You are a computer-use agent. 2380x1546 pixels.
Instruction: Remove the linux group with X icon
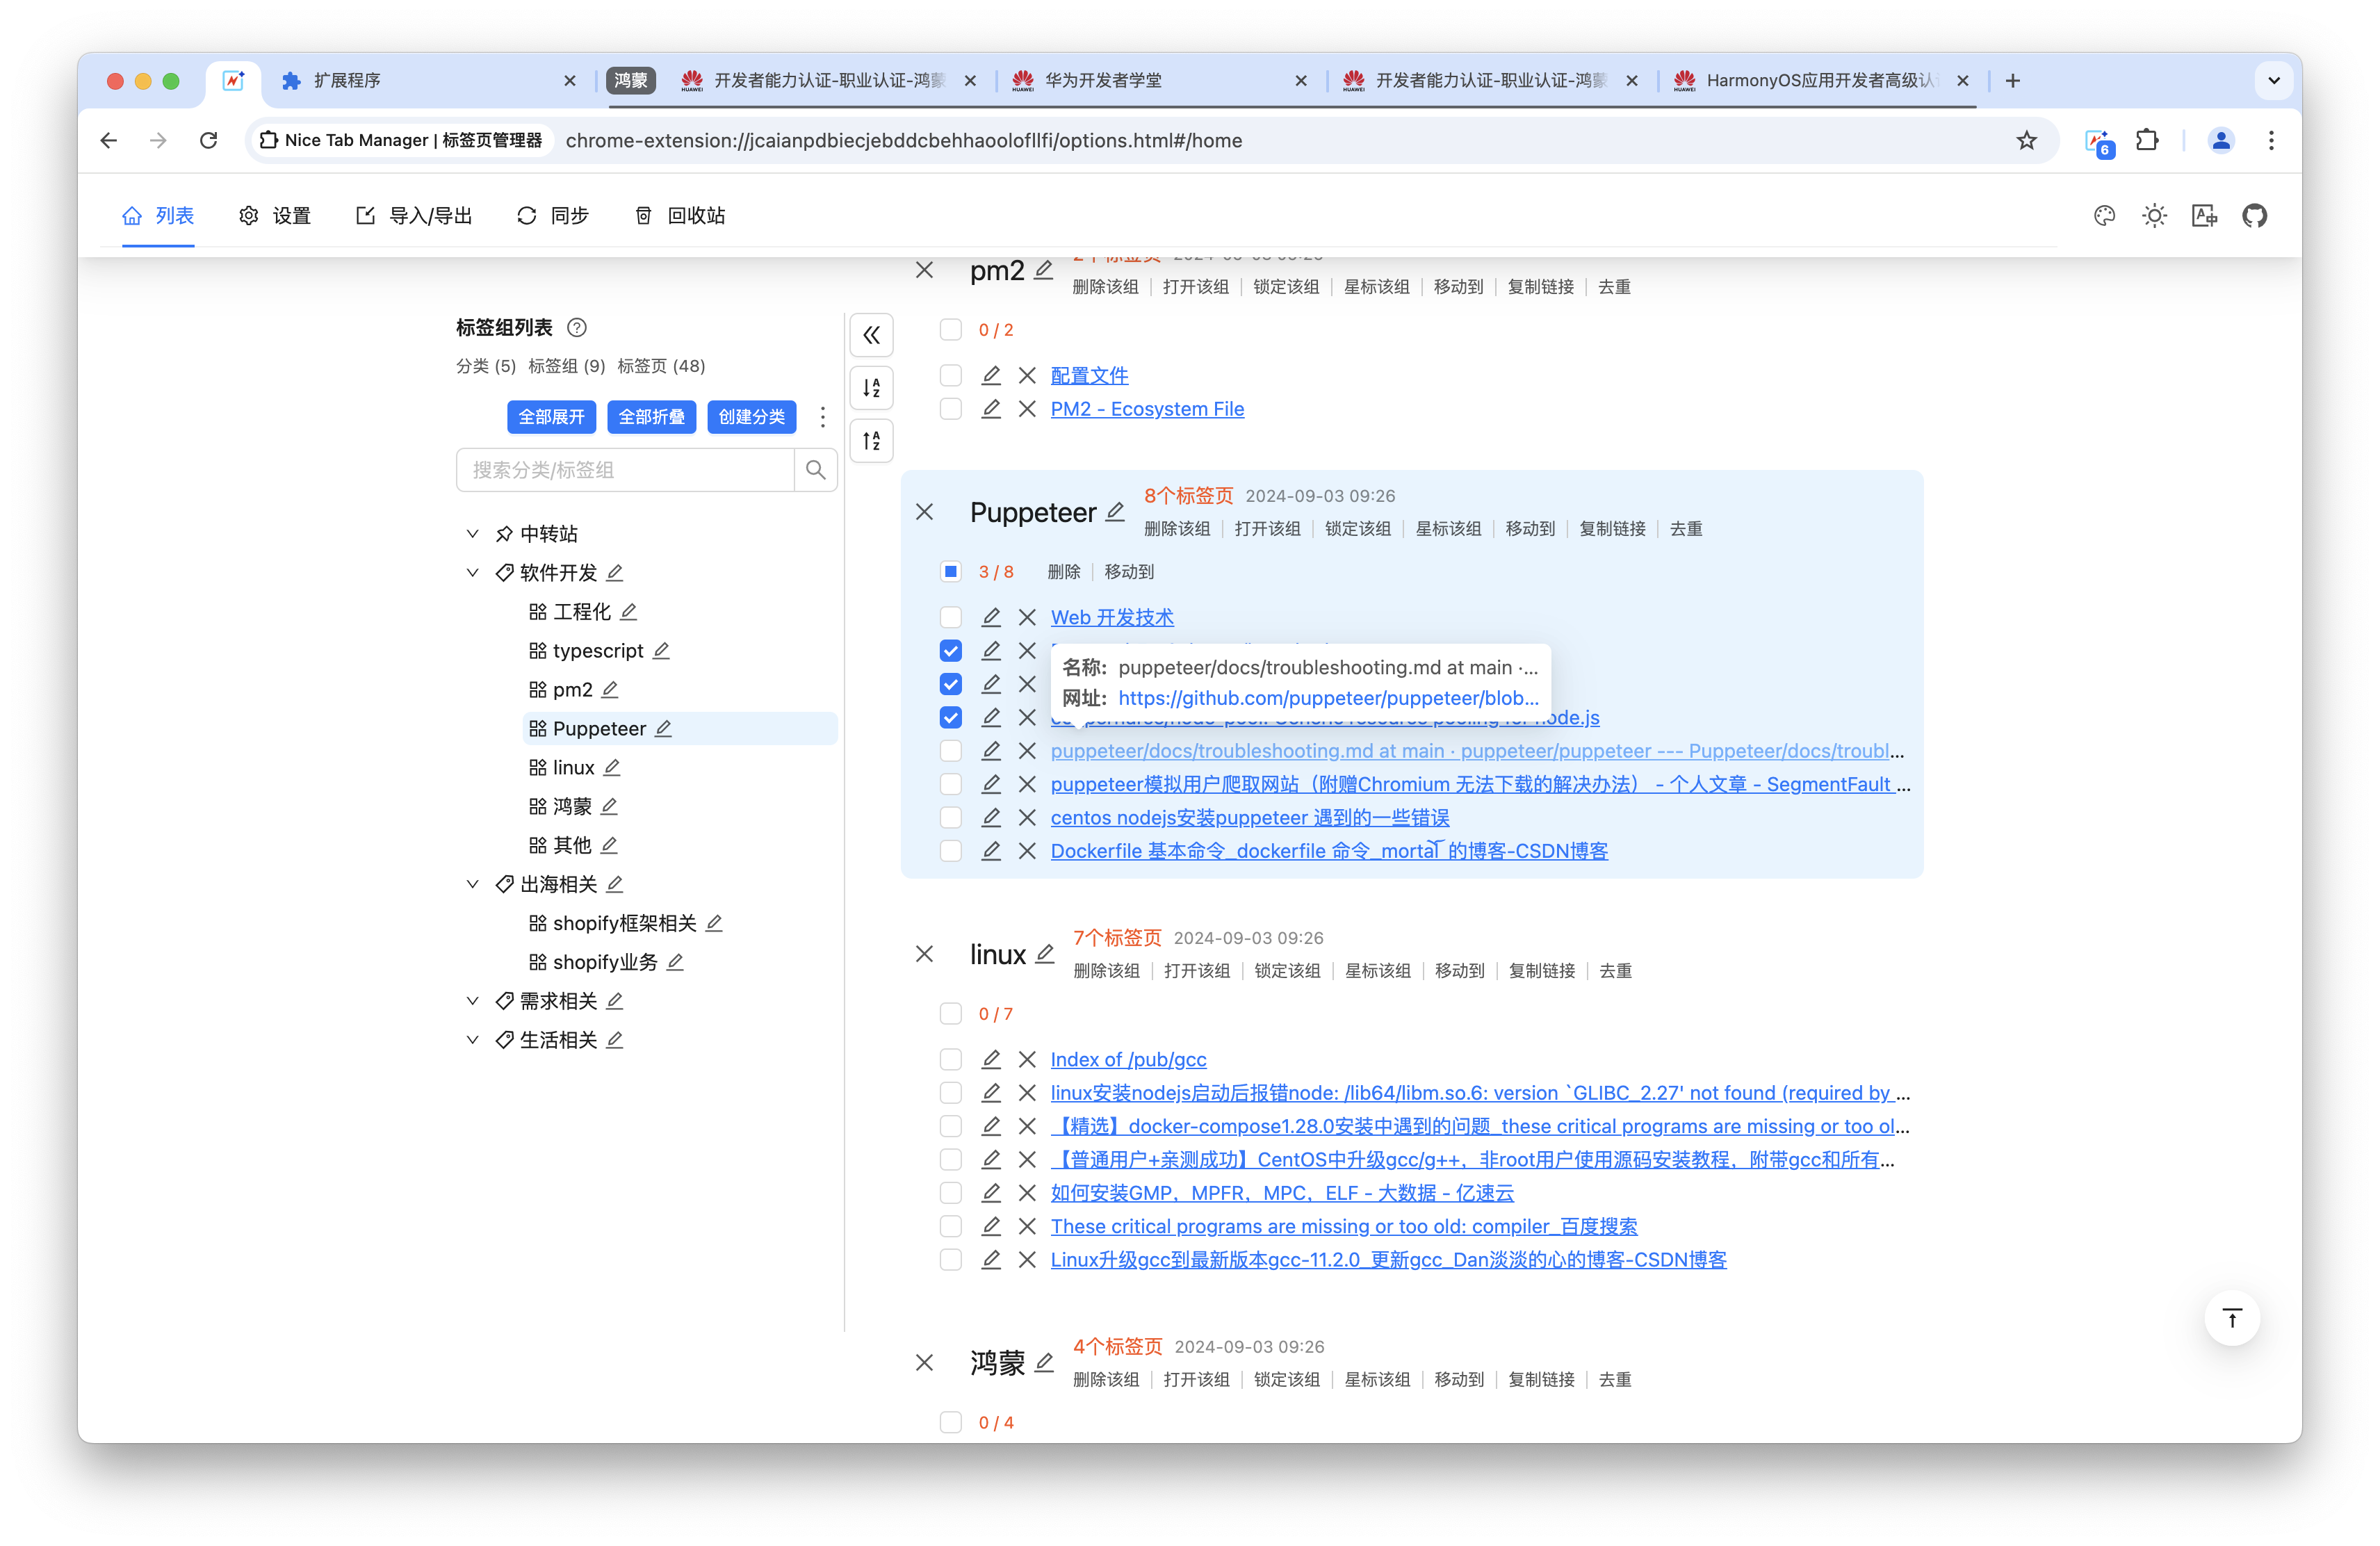924,954
